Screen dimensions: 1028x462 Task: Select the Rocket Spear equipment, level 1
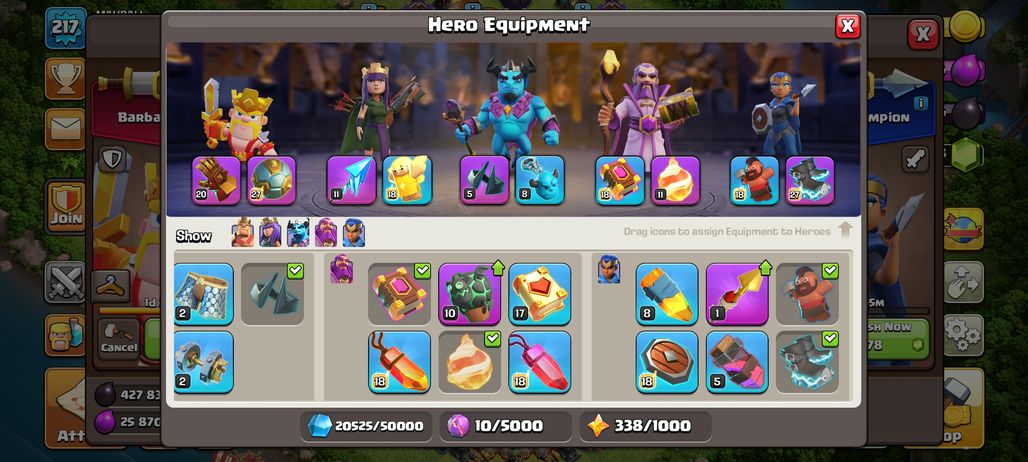737,294
